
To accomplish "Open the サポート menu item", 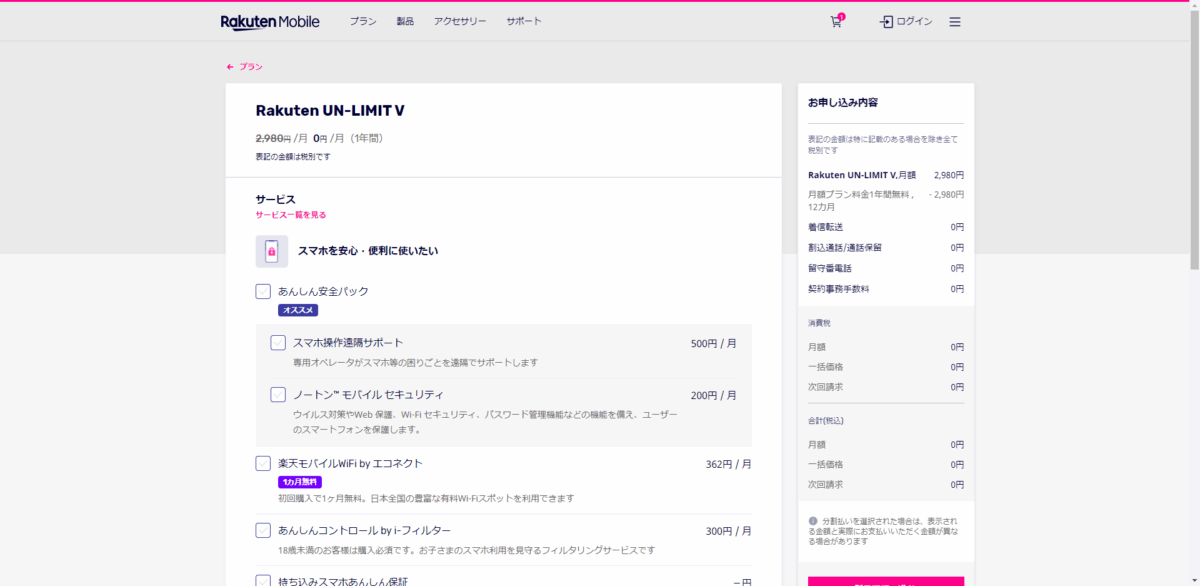I will coord(524,21).
